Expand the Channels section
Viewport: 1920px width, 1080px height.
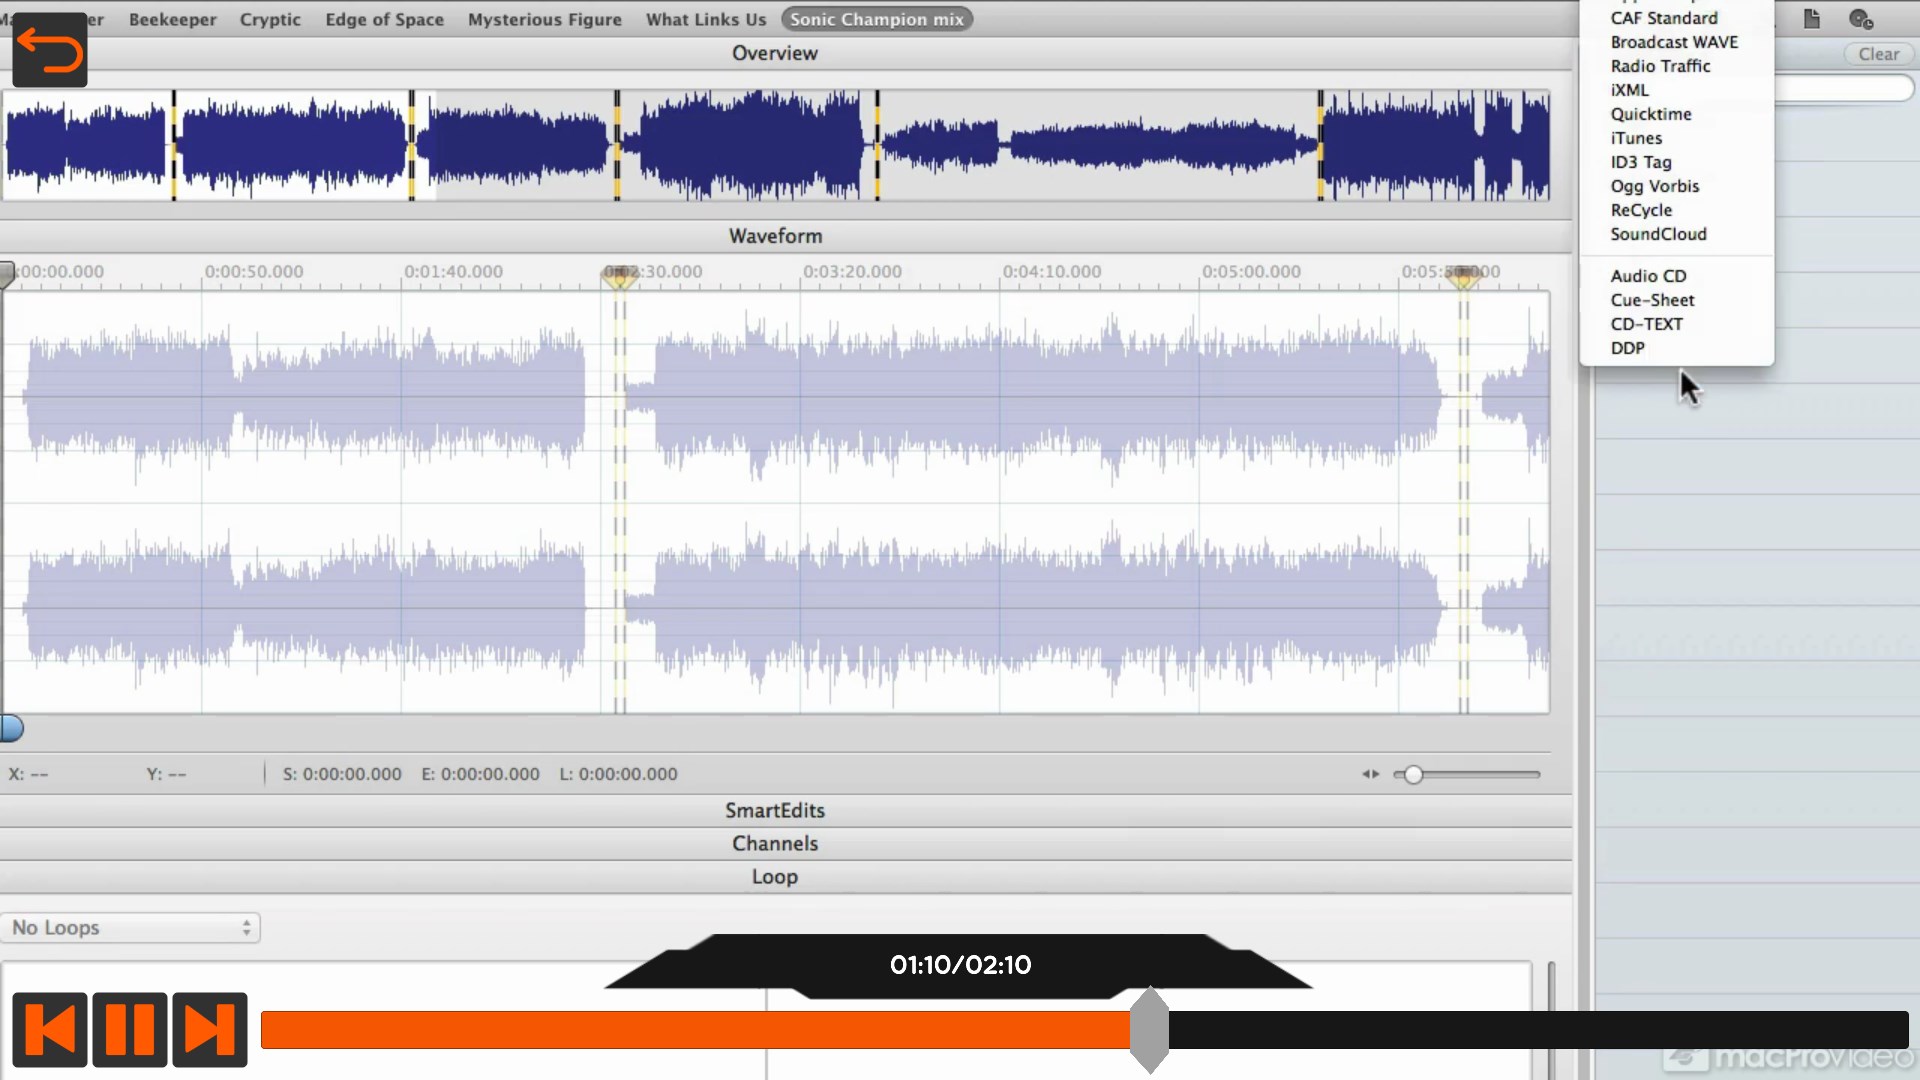pos(775,844)
